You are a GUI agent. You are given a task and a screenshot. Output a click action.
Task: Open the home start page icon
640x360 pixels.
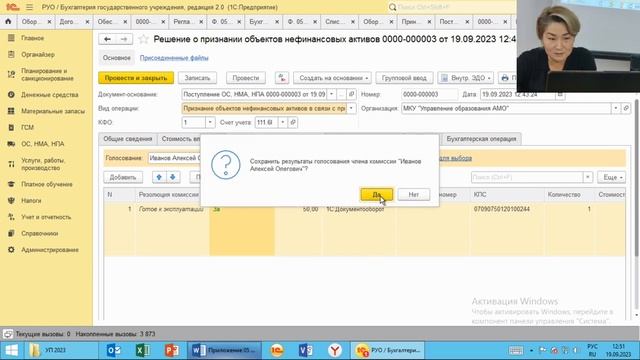pyautogui.click(x=8, y=22)
